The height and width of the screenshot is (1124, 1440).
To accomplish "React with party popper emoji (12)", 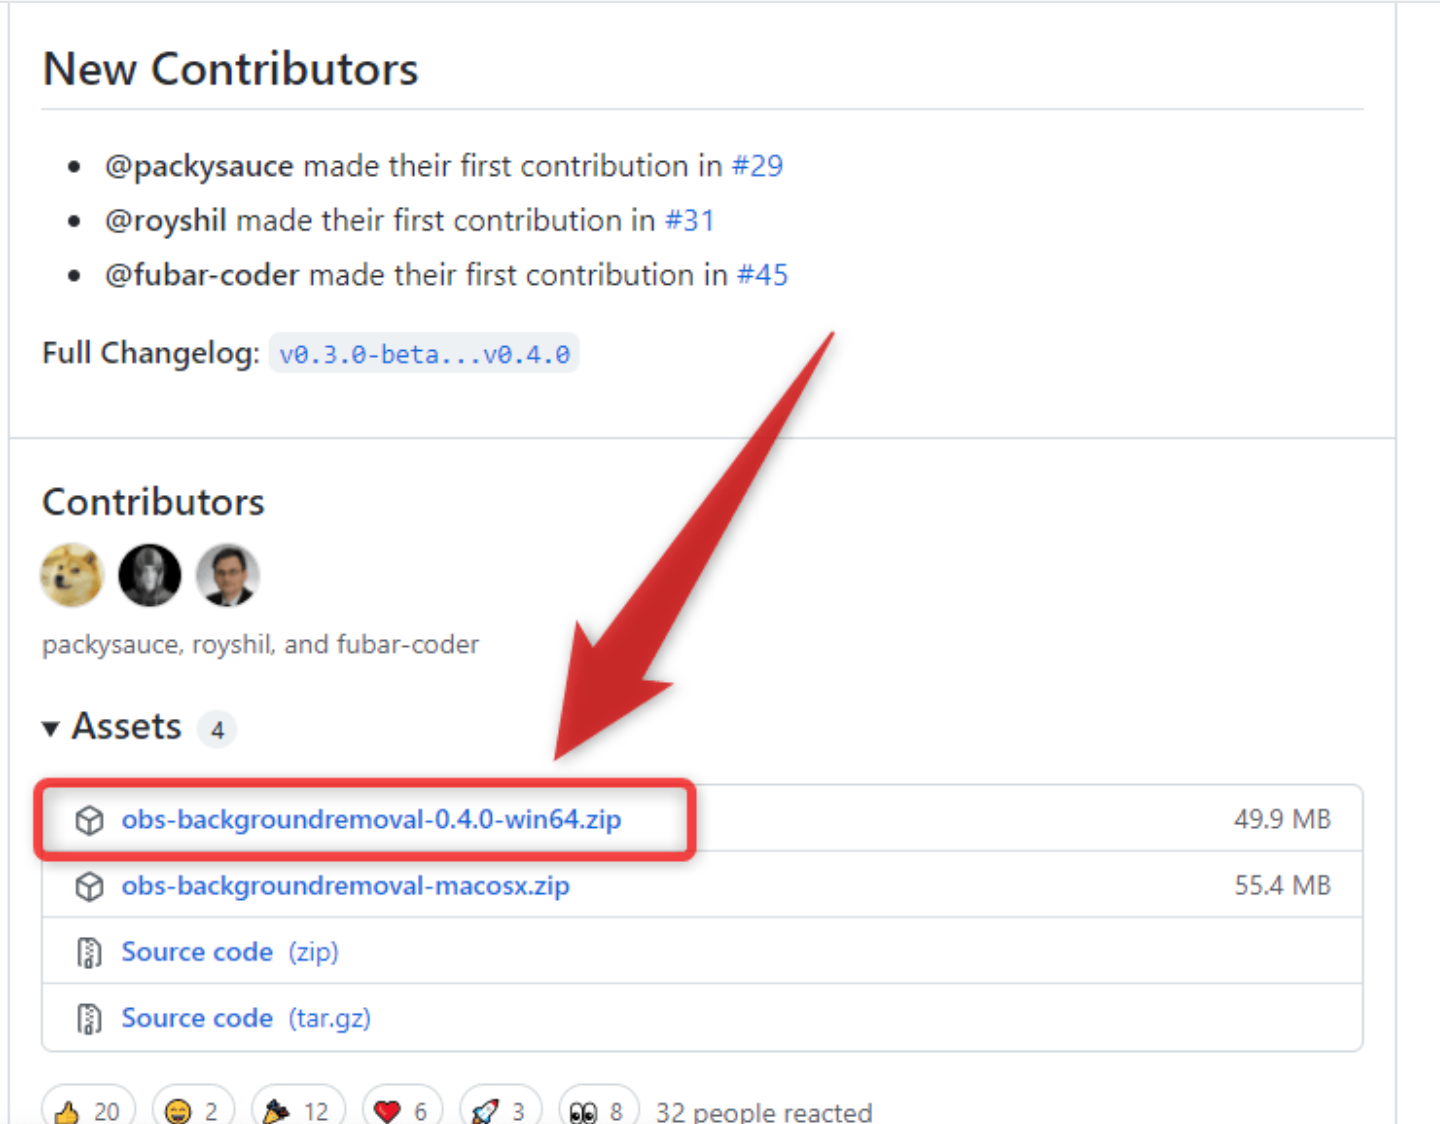I will pos(298,1110).
